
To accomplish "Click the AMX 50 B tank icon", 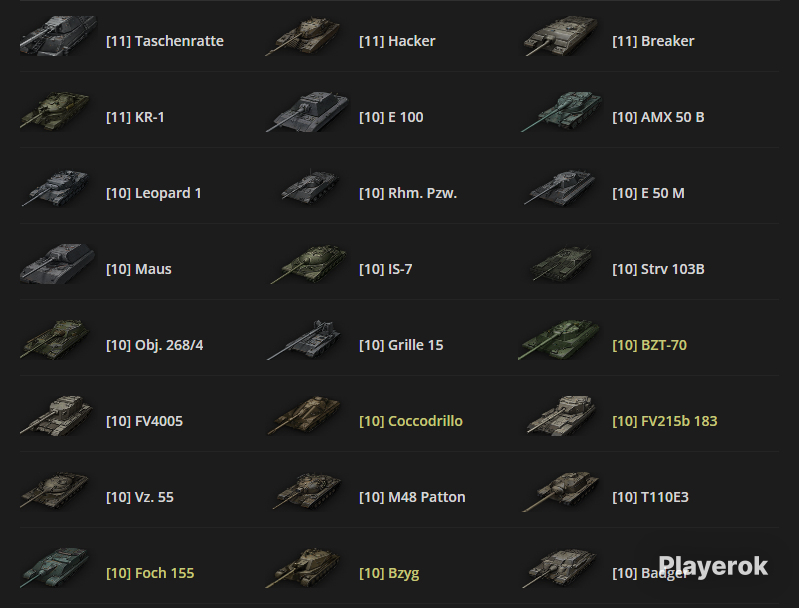I will [x=561, y=112].
